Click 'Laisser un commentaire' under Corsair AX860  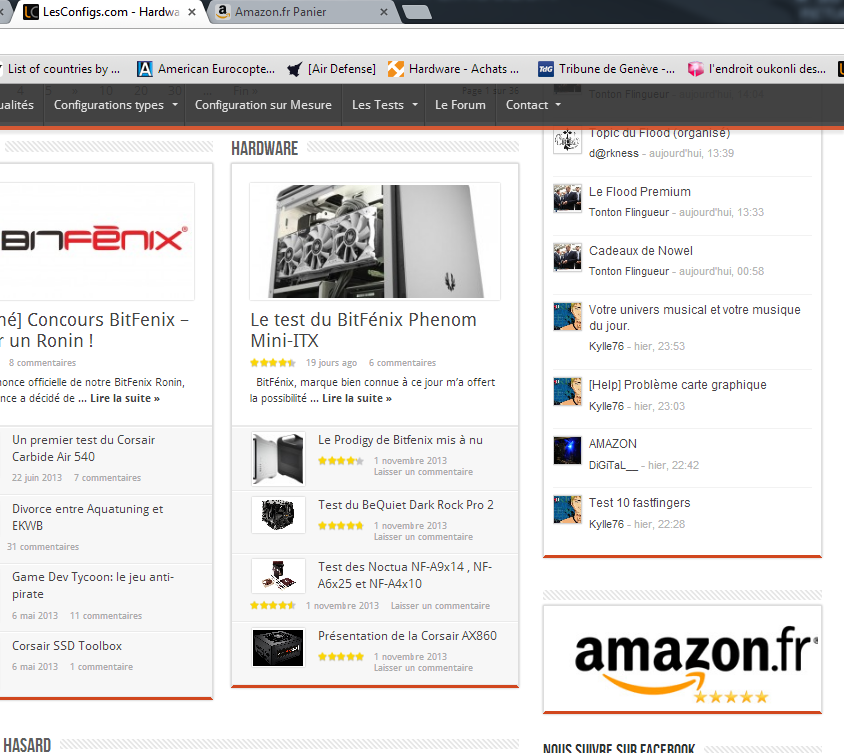[423, 668]
